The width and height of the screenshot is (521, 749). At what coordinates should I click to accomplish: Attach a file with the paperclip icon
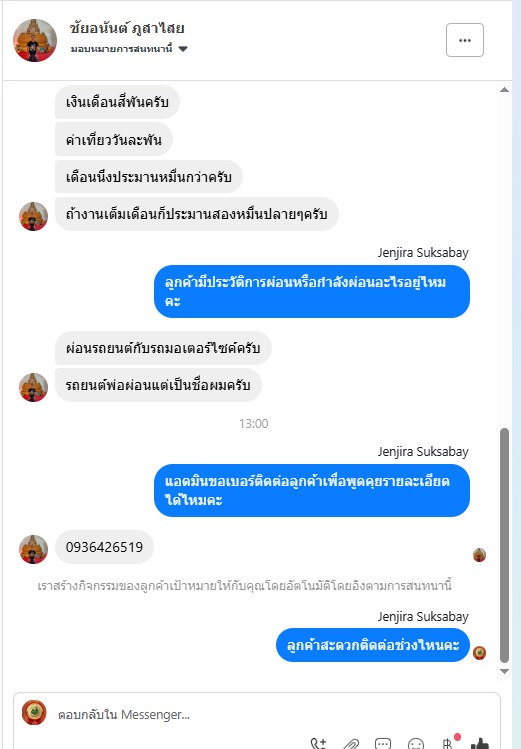click(351, 743)
